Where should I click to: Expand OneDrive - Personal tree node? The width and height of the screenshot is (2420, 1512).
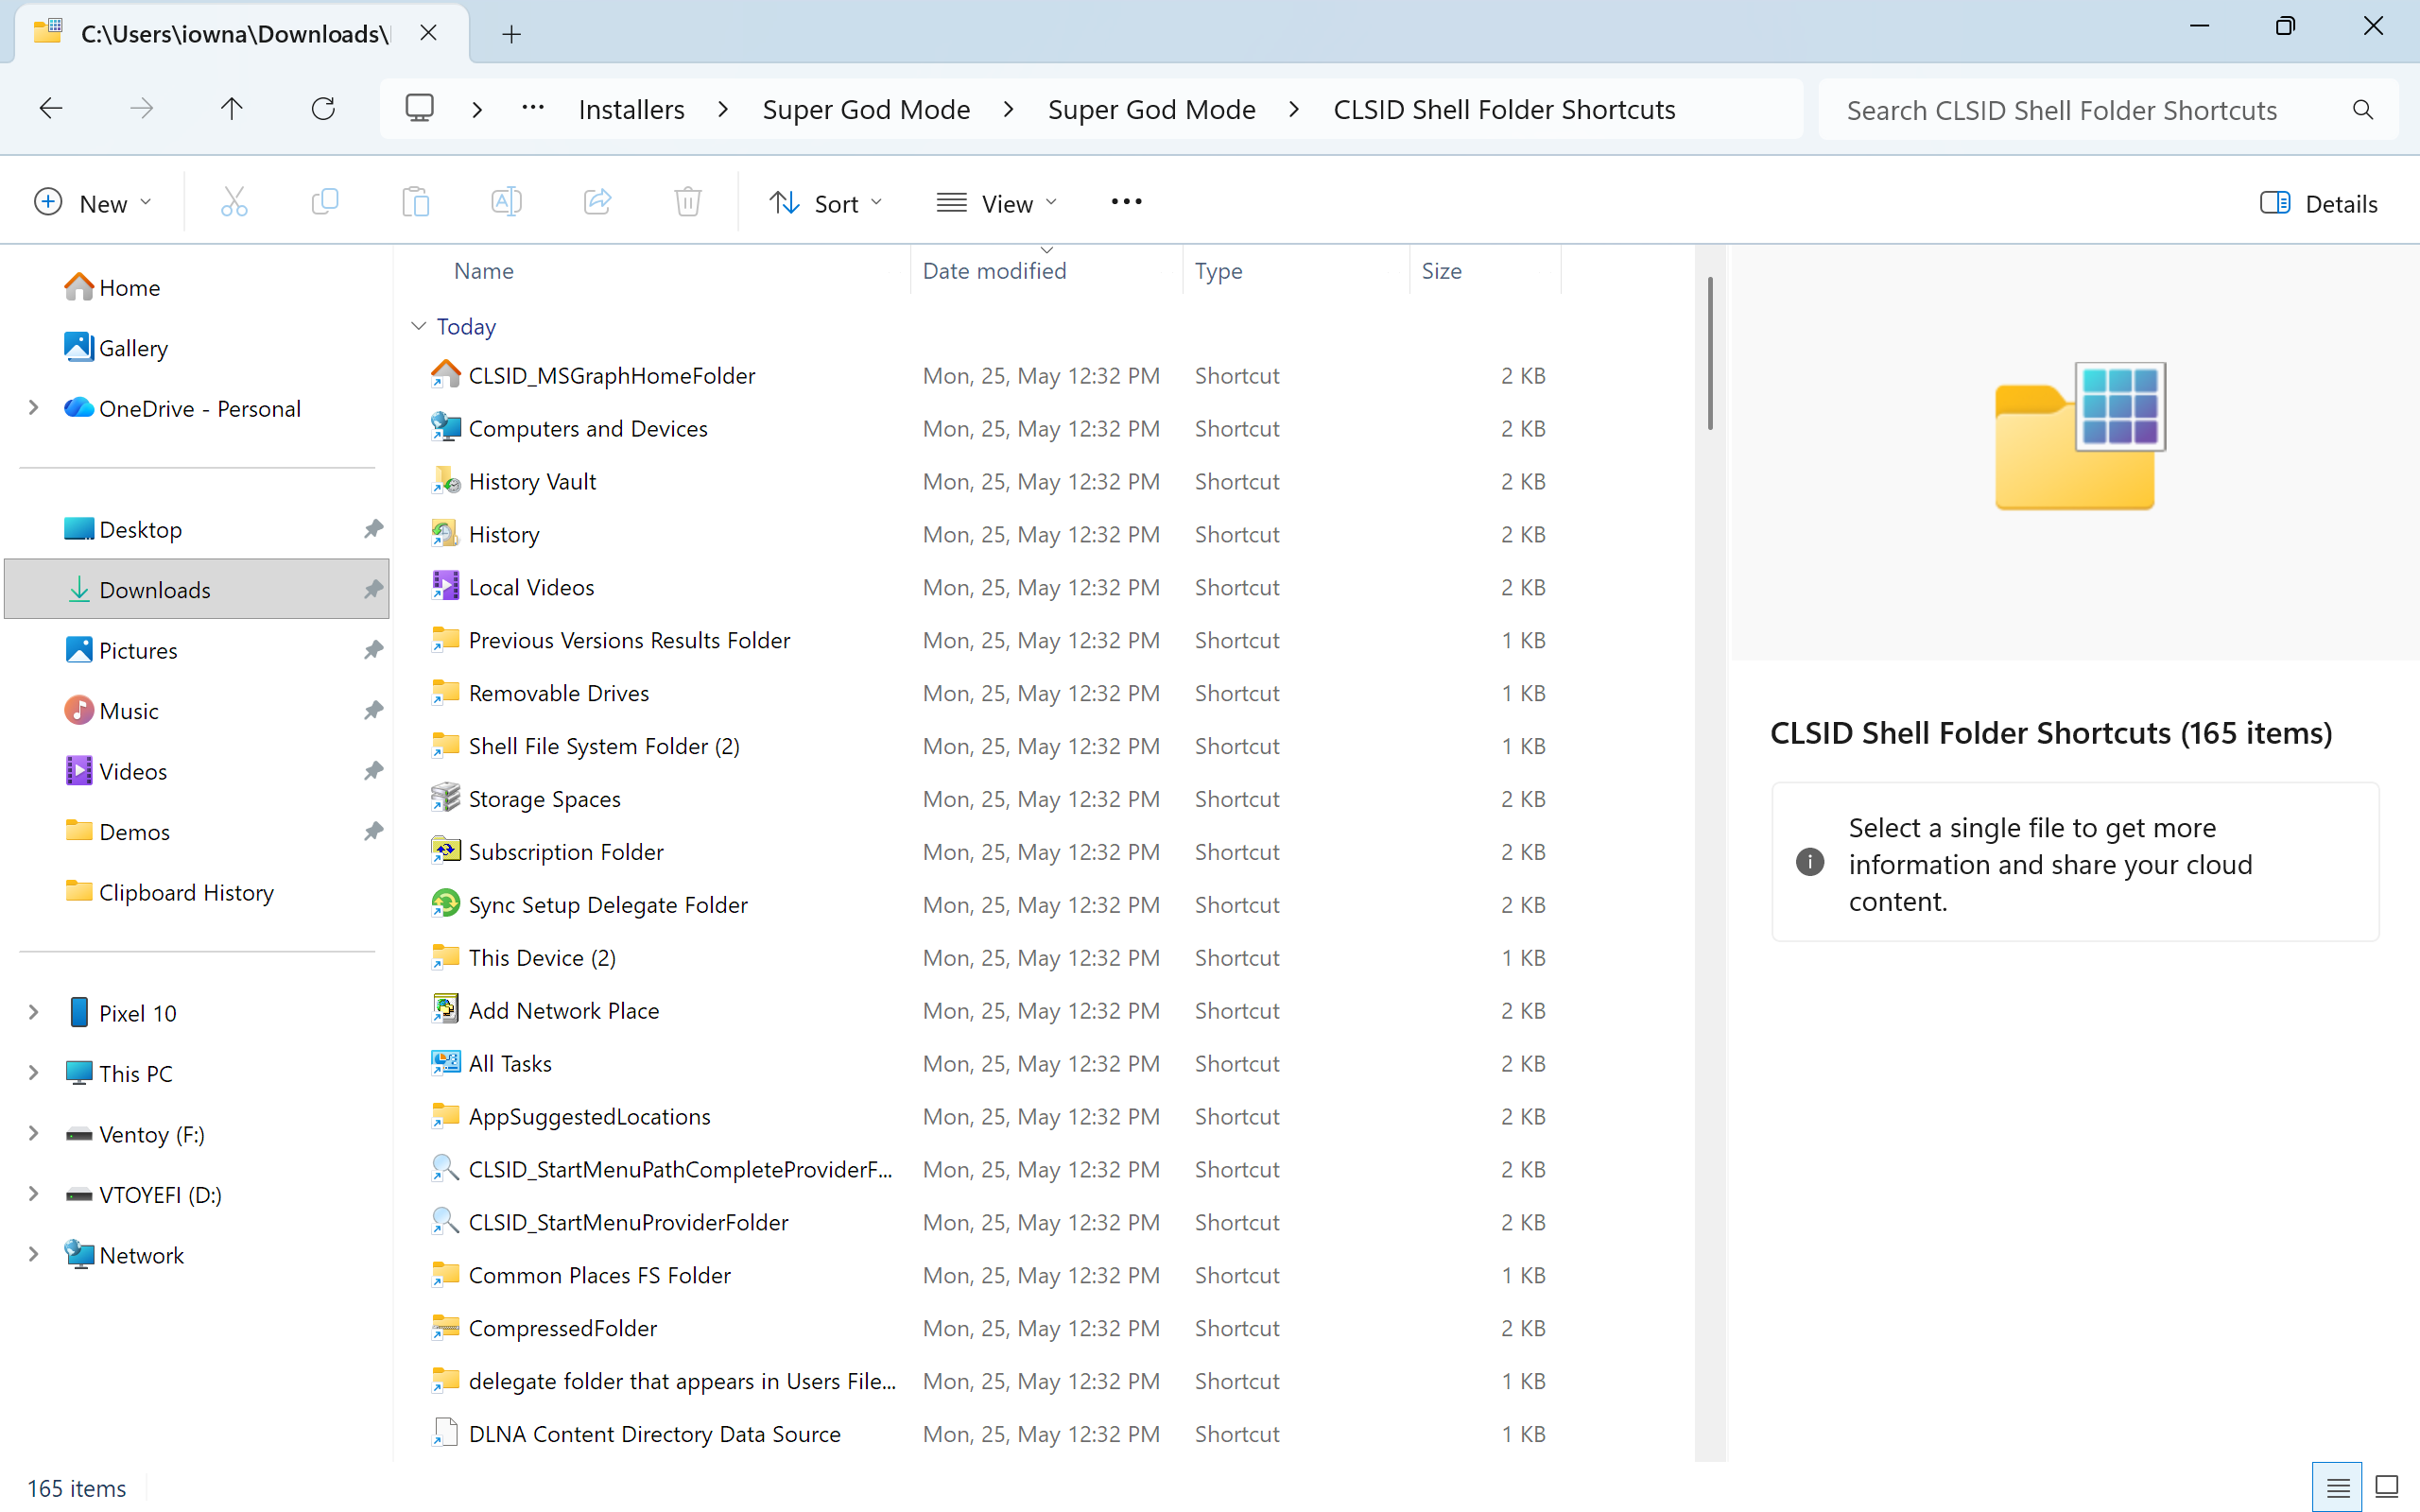(x=33, y=408)
